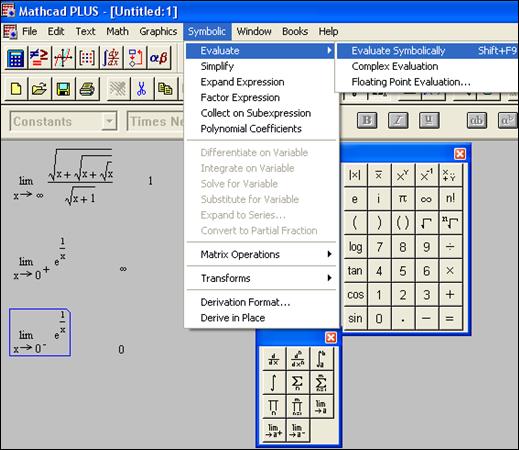This screenshot has height=450, width=519.
Task: Choose Evaluate Symbolically from submenu
Action: [x=428, y=51]
